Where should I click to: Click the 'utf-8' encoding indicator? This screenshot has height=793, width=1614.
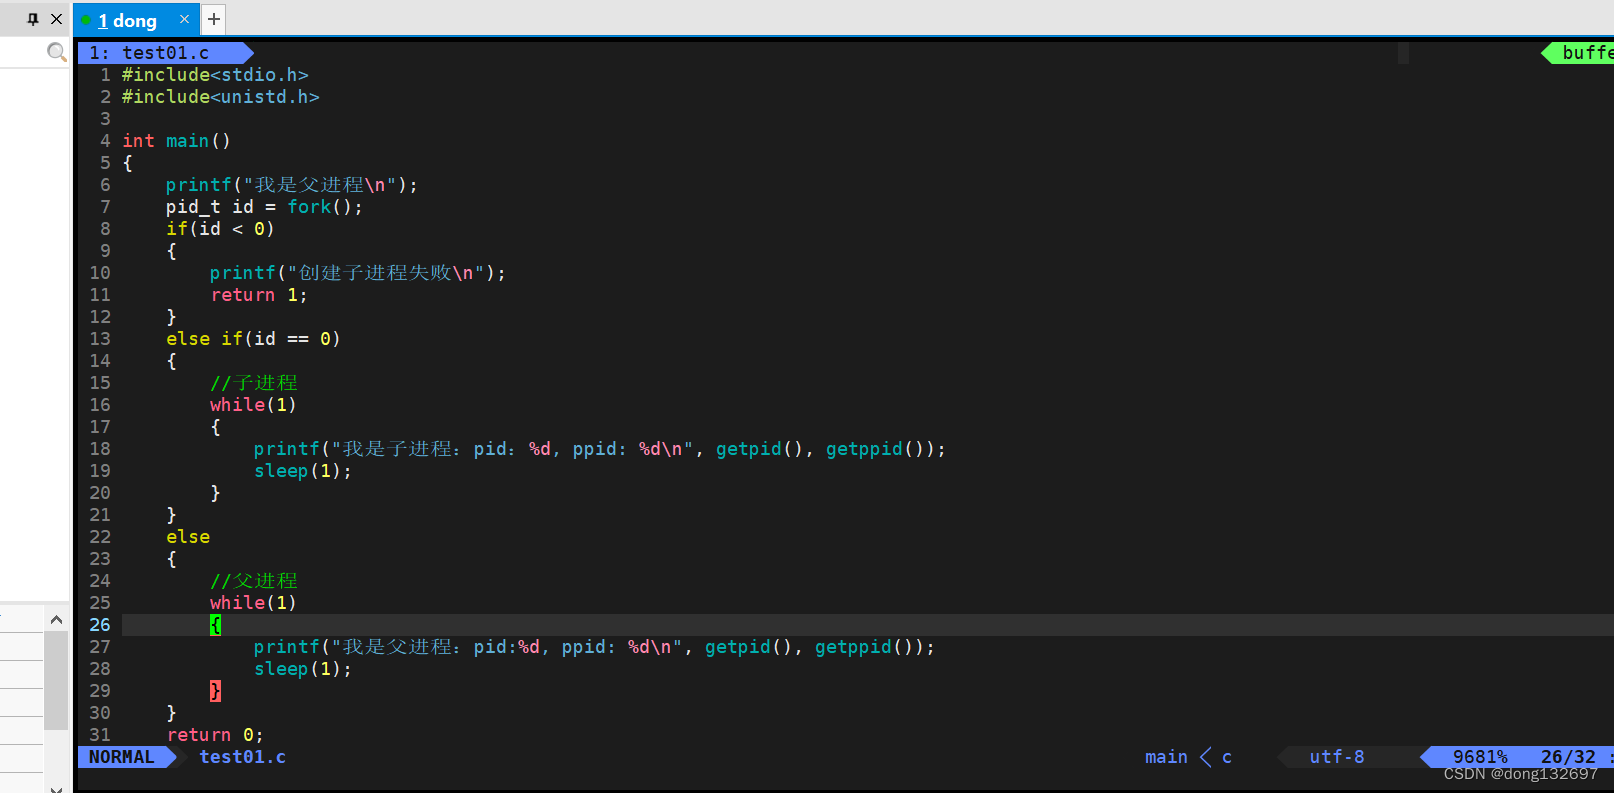1337,757
